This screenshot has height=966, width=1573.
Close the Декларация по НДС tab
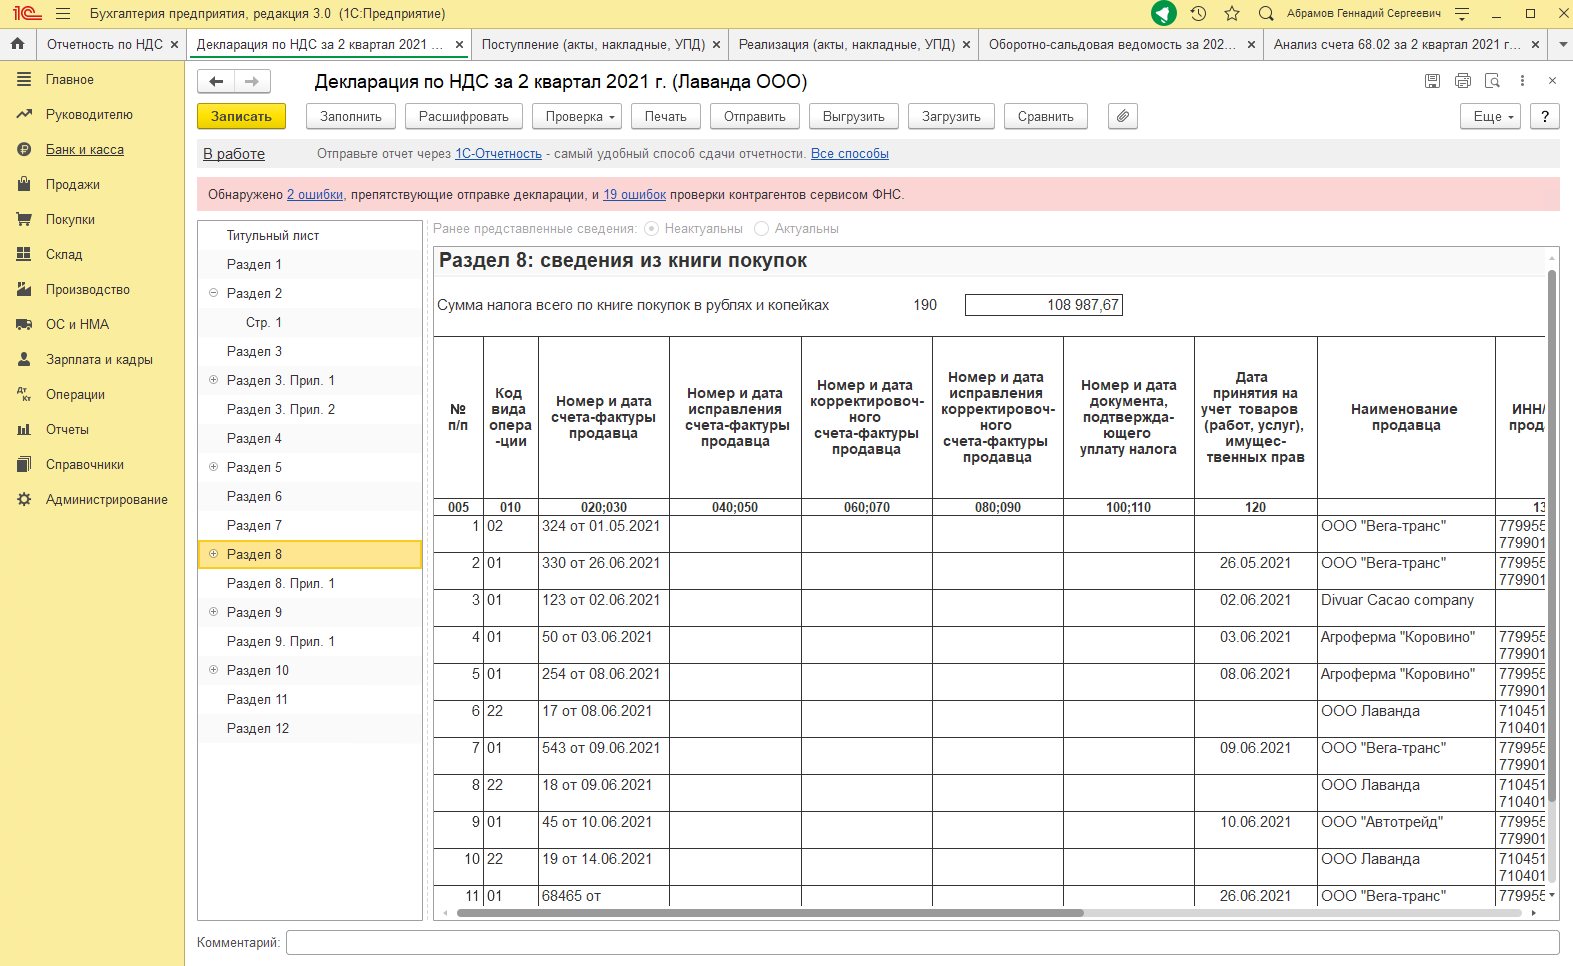click(459, 45)
